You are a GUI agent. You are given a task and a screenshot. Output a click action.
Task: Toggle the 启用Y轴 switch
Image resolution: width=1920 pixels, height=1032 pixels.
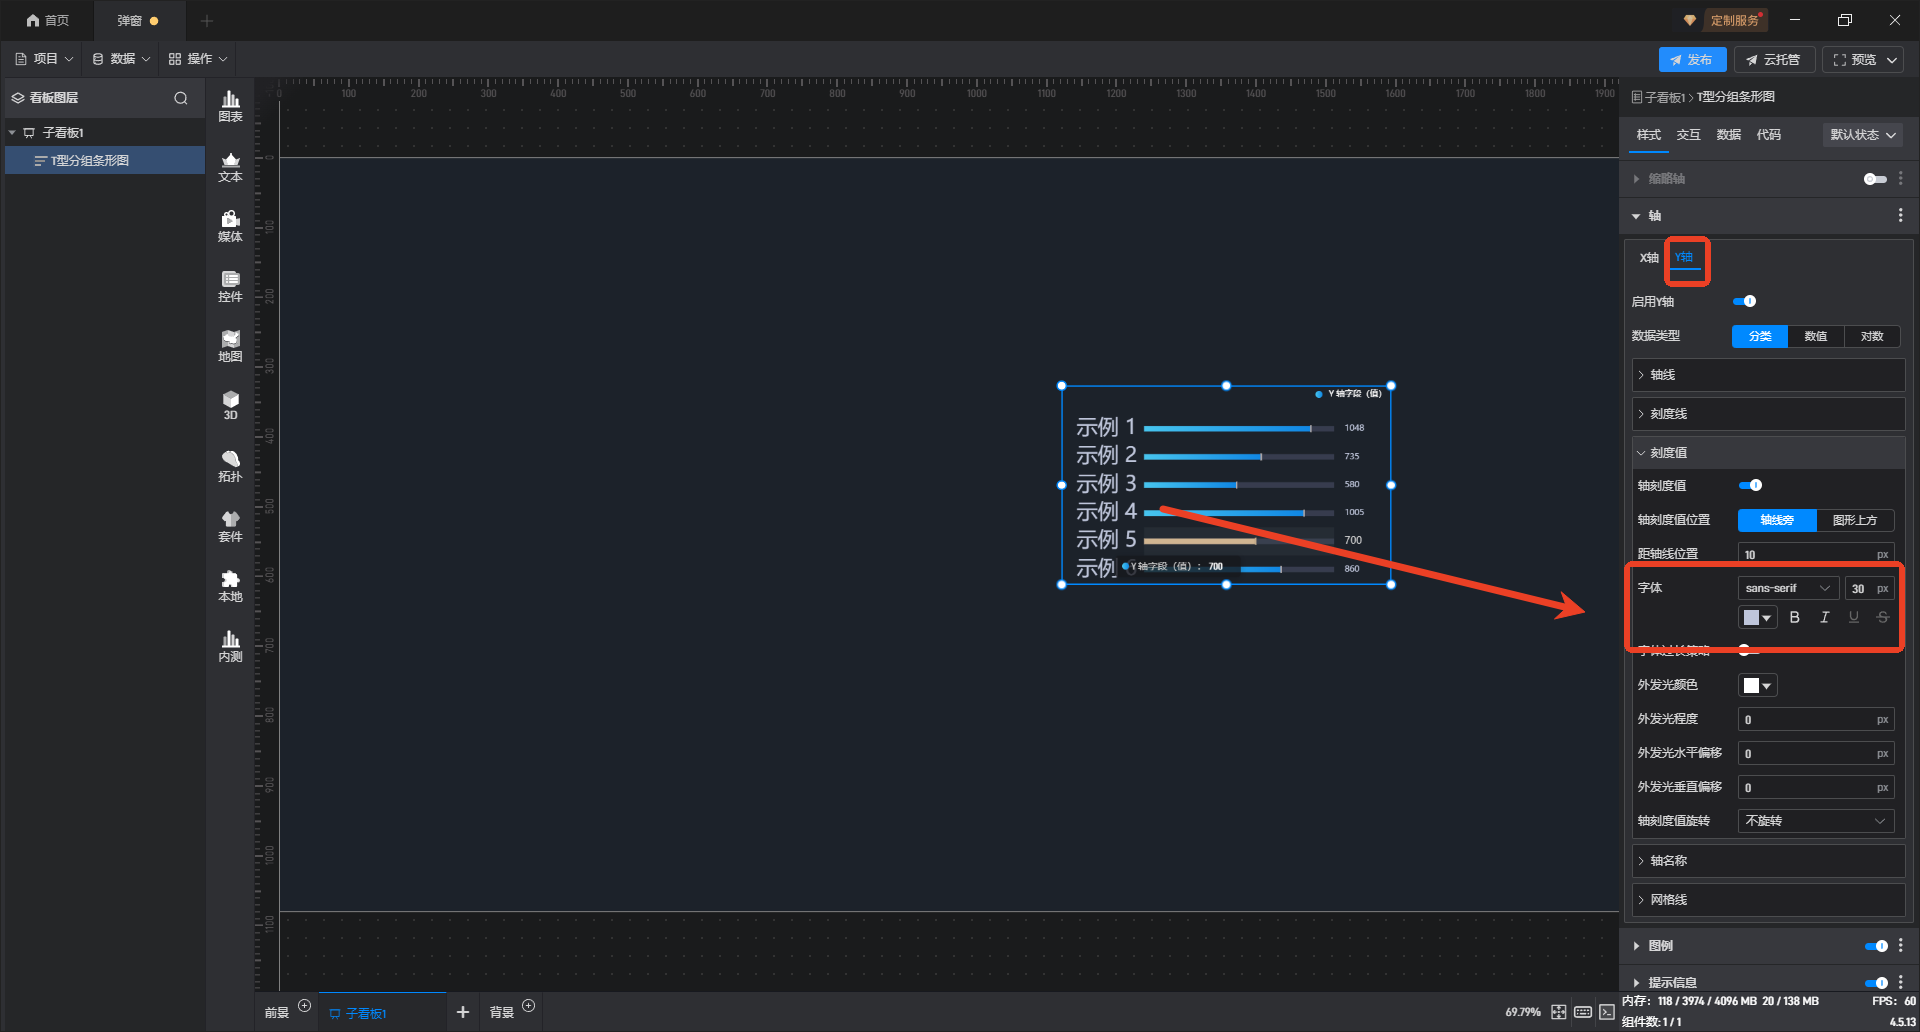(x=1745, y=301)
